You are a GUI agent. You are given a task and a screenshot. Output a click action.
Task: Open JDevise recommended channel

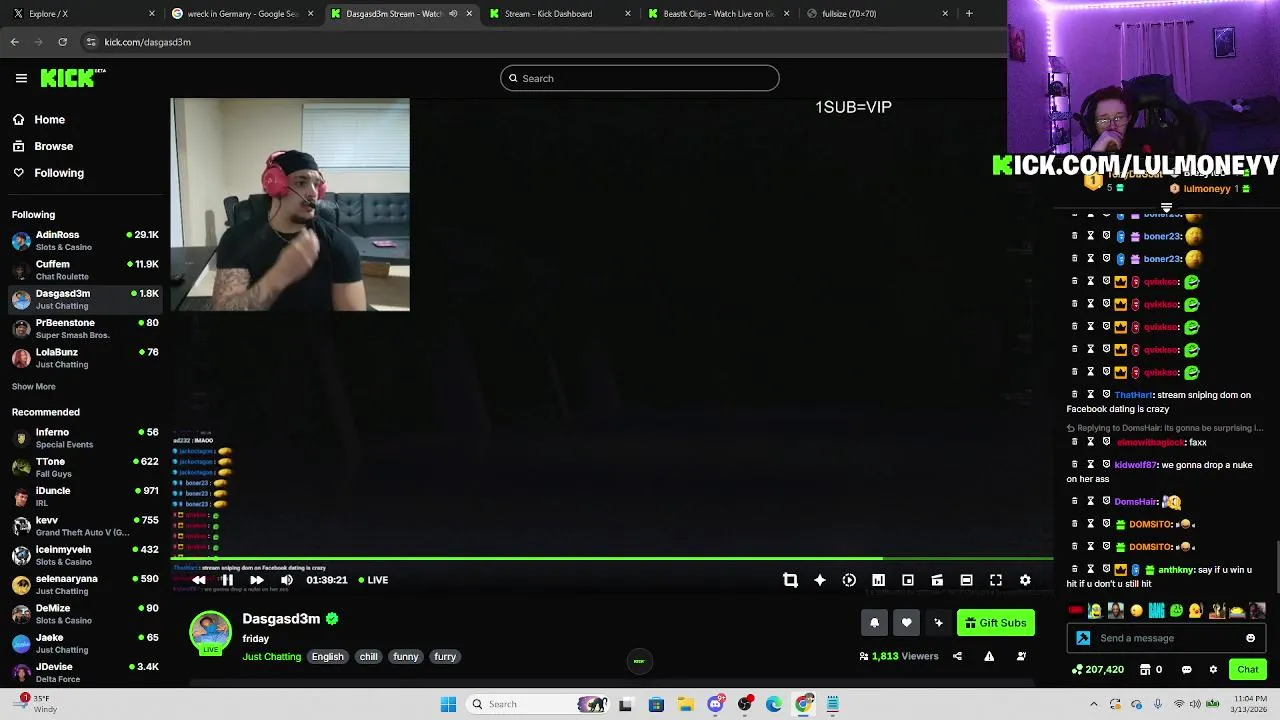[x=84, y=673]
